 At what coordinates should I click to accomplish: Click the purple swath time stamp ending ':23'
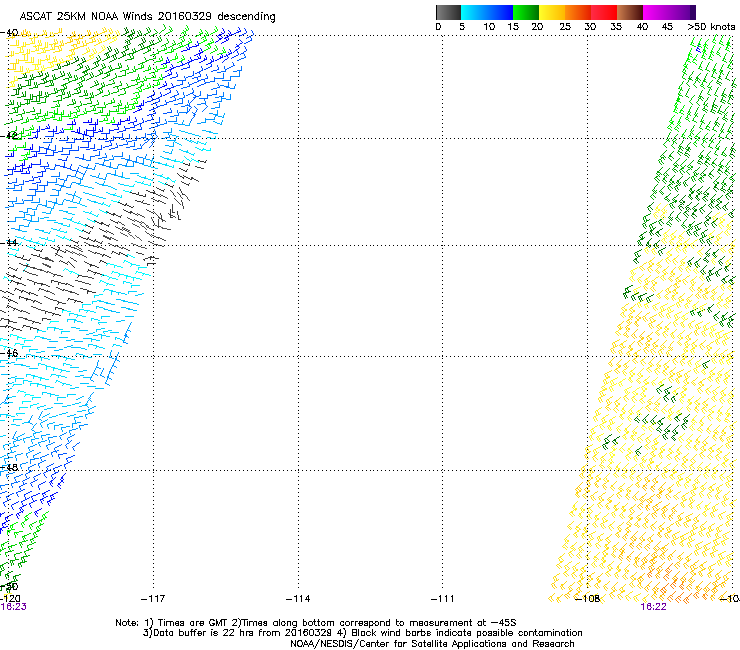point(13,607)
